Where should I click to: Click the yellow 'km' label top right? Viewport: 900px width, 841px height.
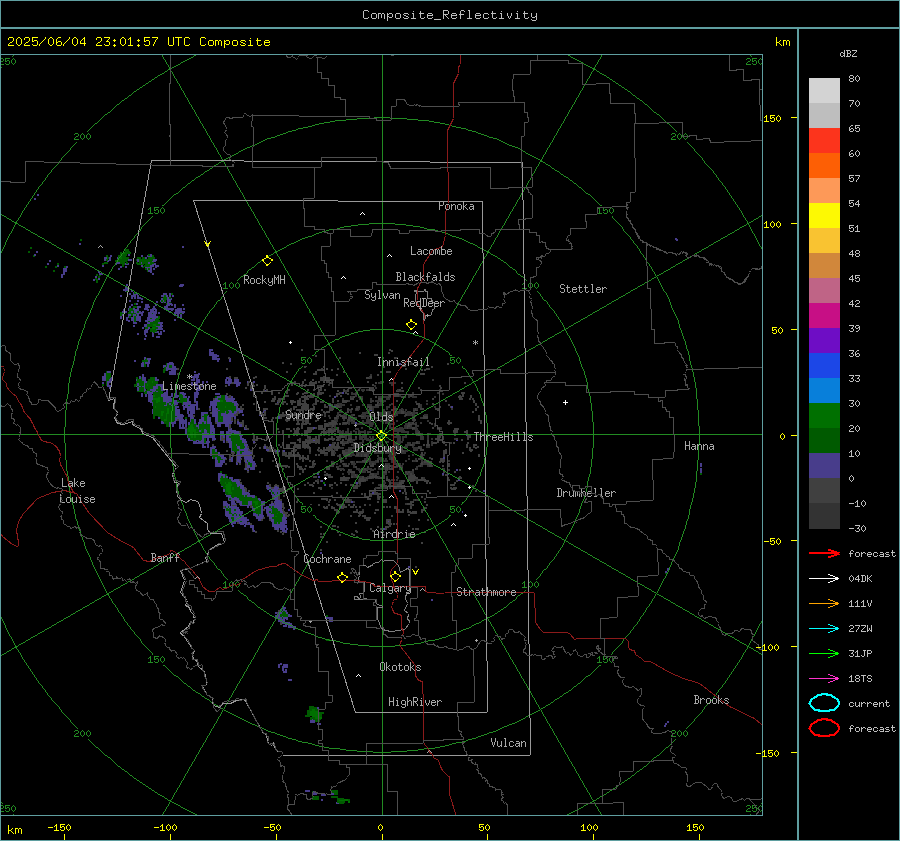(x=782, y=42)
